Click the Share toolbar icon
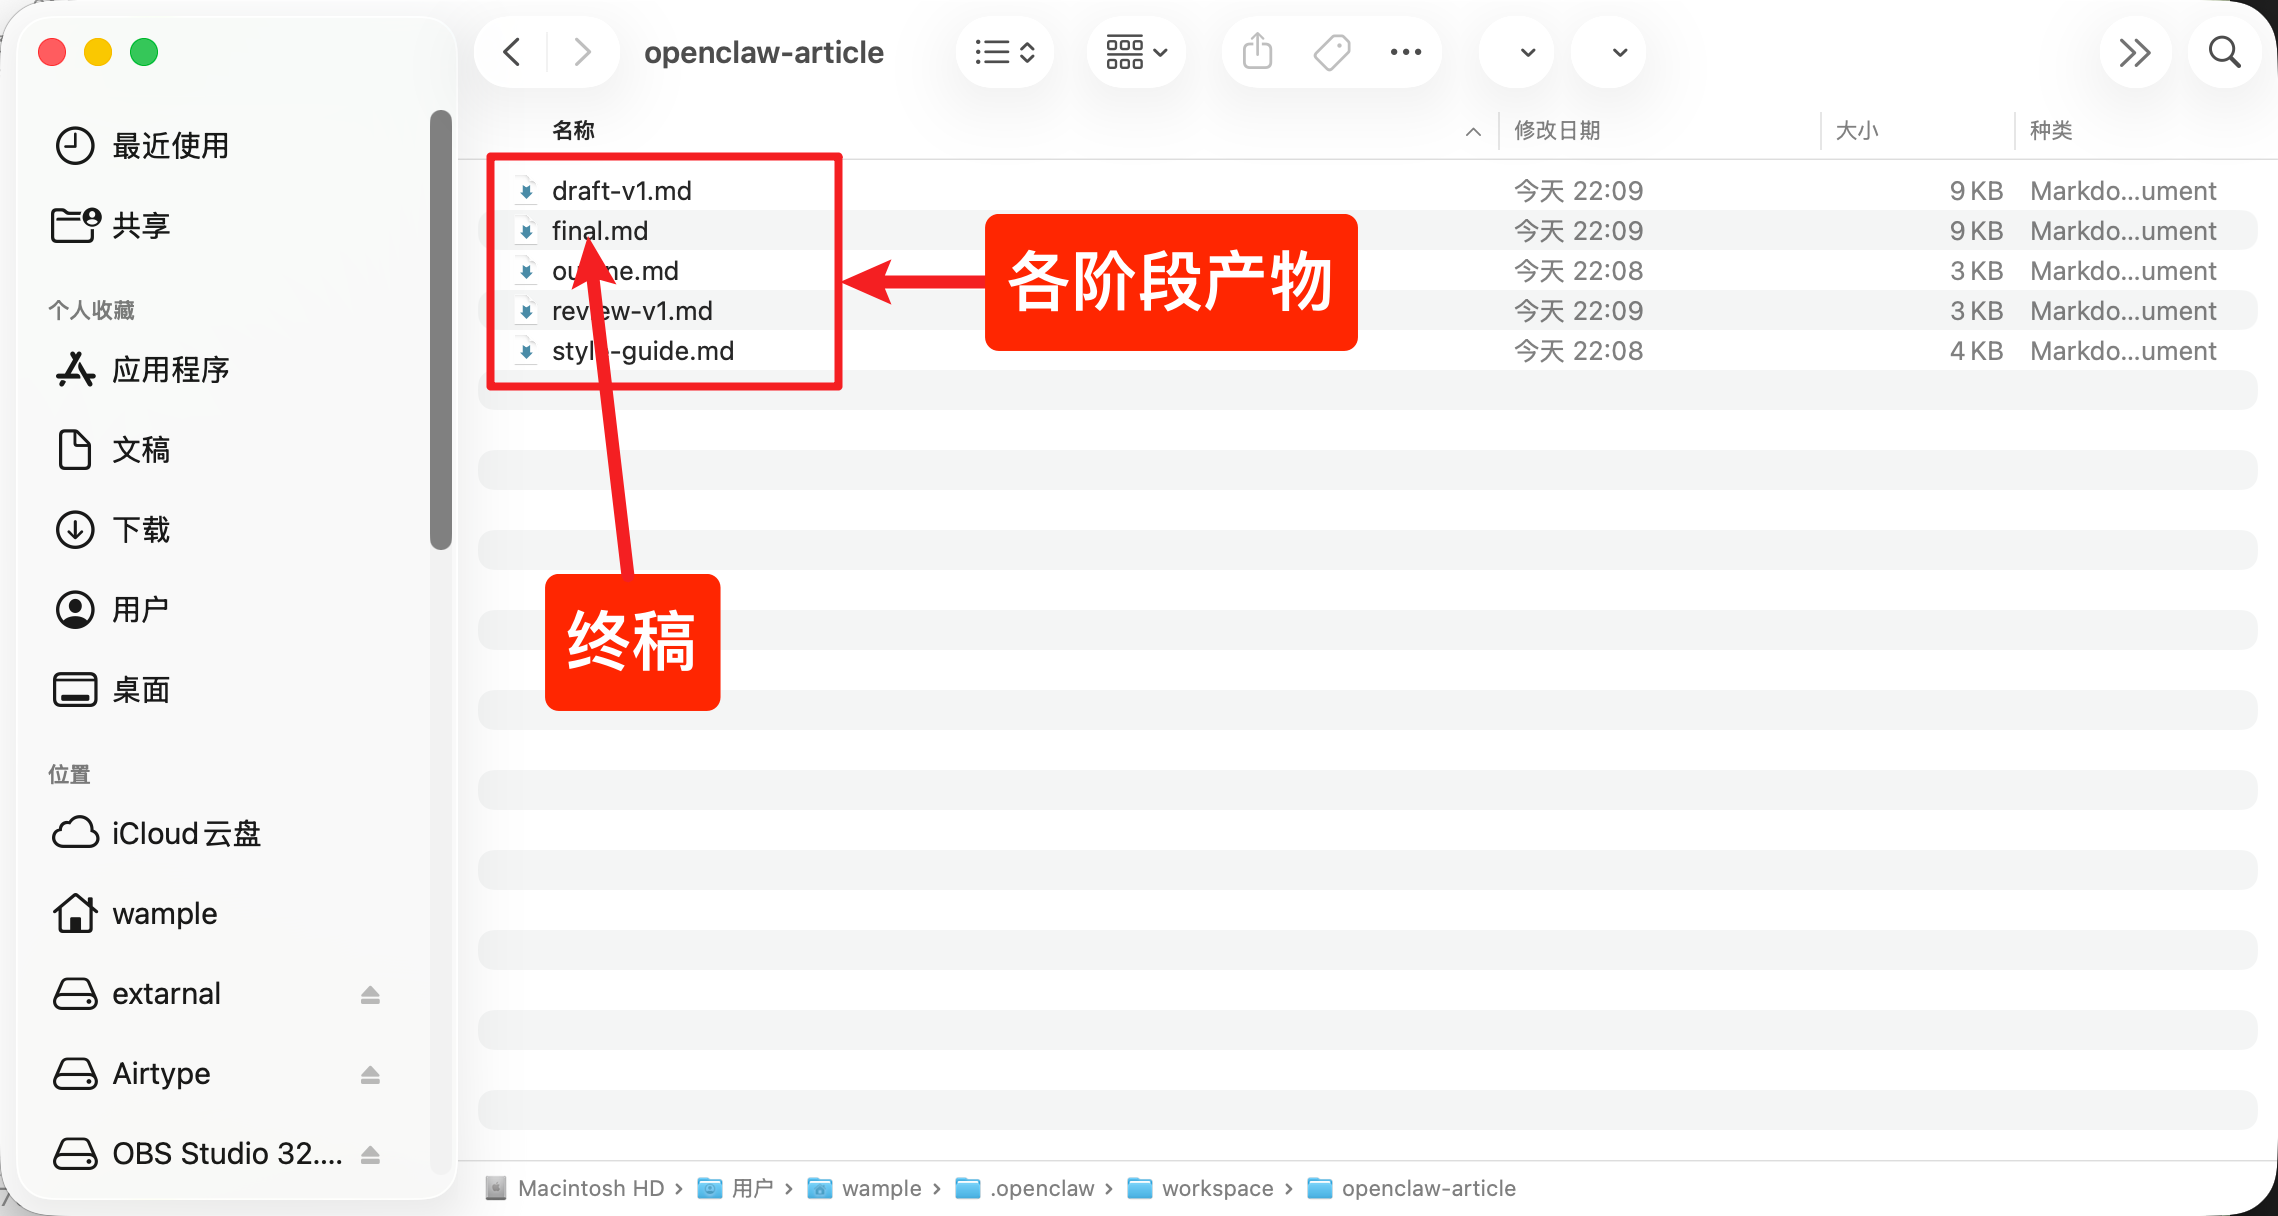Viewport: 2278px width, 1216px height. pos(1257,52)
